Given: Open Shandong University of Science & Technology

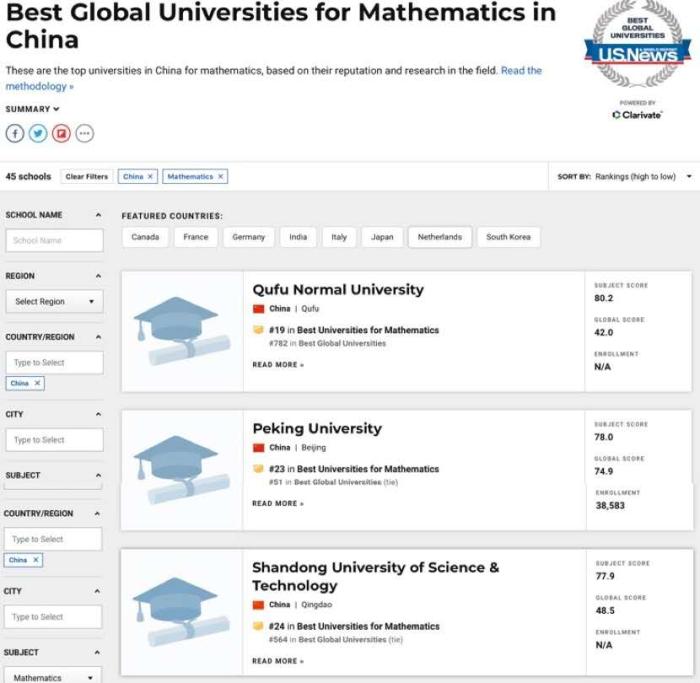Looking at the screenshot, I should (375, 576).
